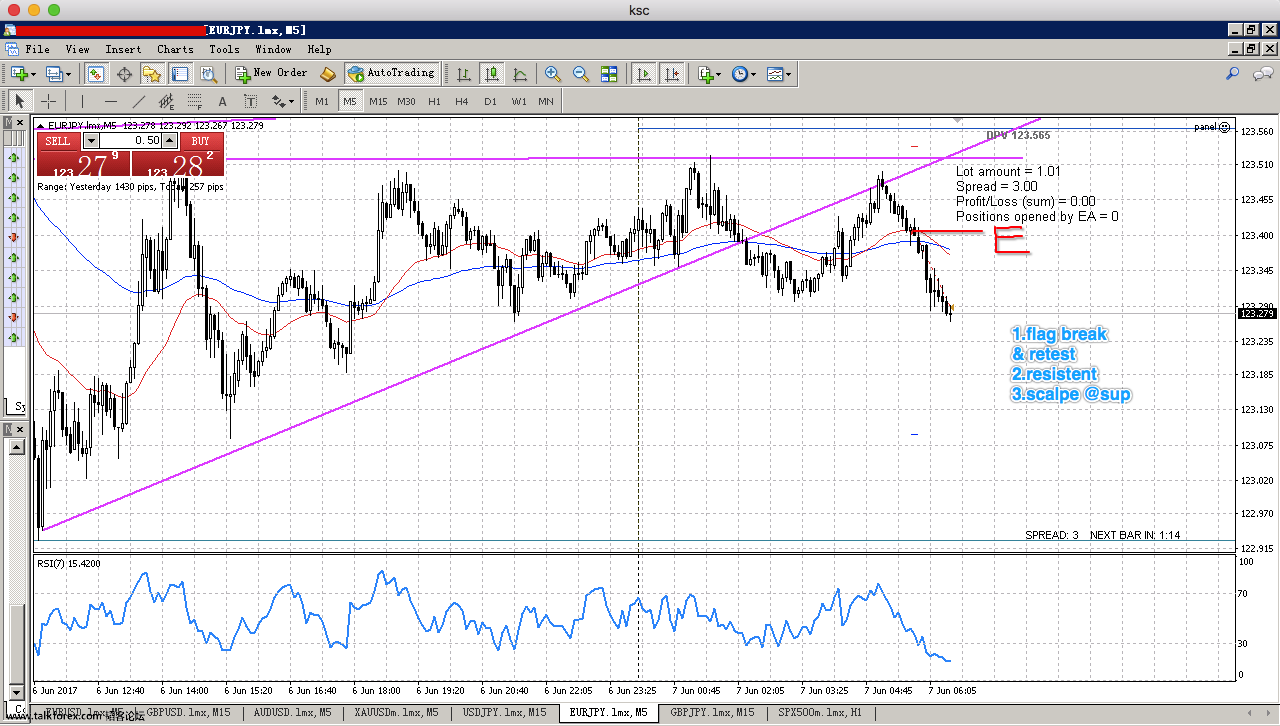Viewport: 1280px width, 726px height.
Task: Select the Cursor arrow tool
Action: click(19, 101)
